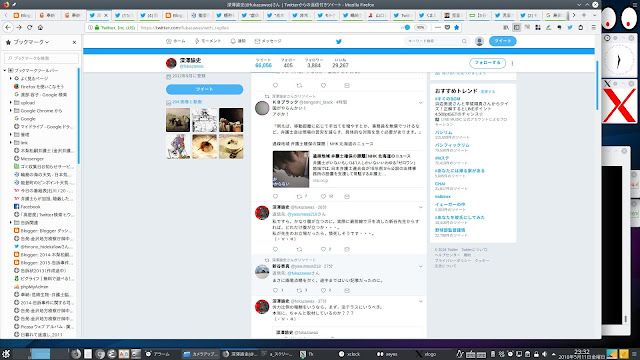640x360 pixels.
Task: Select the いいね 29,267 profile stat tab
Action: click(x=340, y=63)
